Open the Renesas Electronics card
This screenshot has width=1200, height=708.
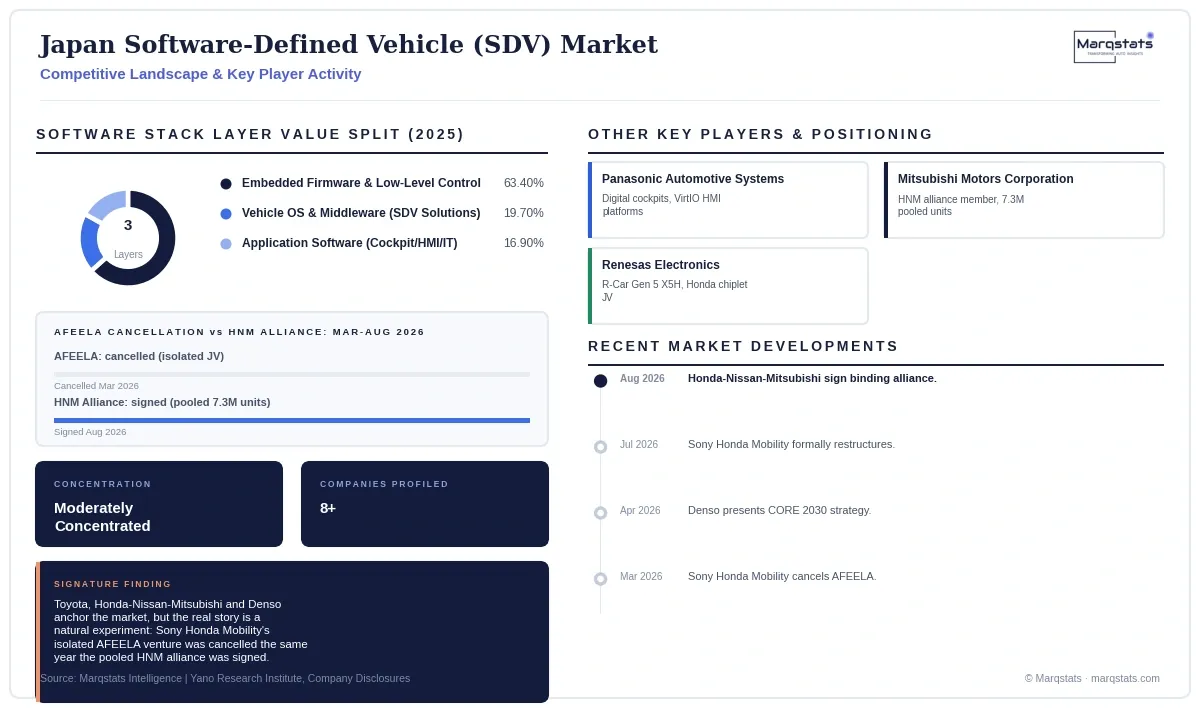point(728,286)
